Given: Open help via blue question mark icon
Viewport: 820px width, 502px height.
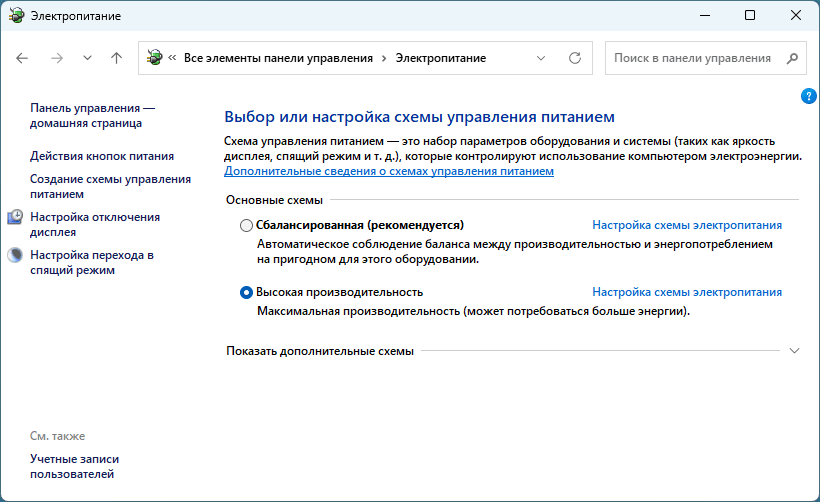Looking at the screenshot, I should tap(809, 96).
